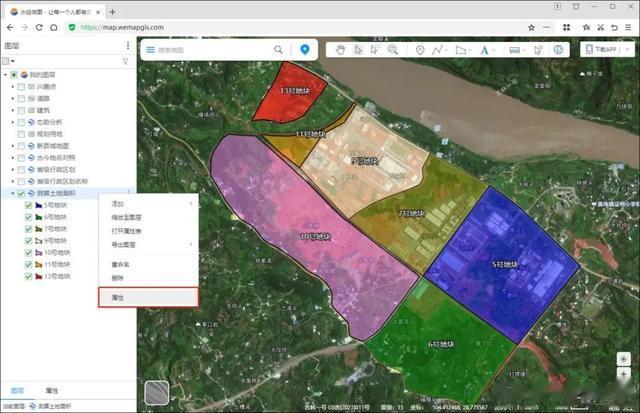Viewport: 640px width, 413px height.
Task: Click the zoom in plus button on map
Action: pos(623,374)
